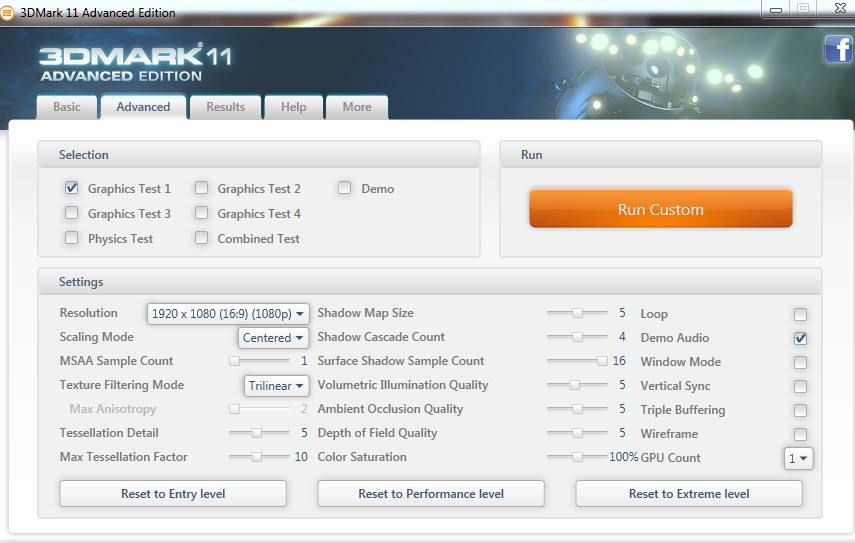The width and height of the screenshot is (855, 543).
Task: Adjust Ambient Occlusion Quality slider
Action: [577, 409]
